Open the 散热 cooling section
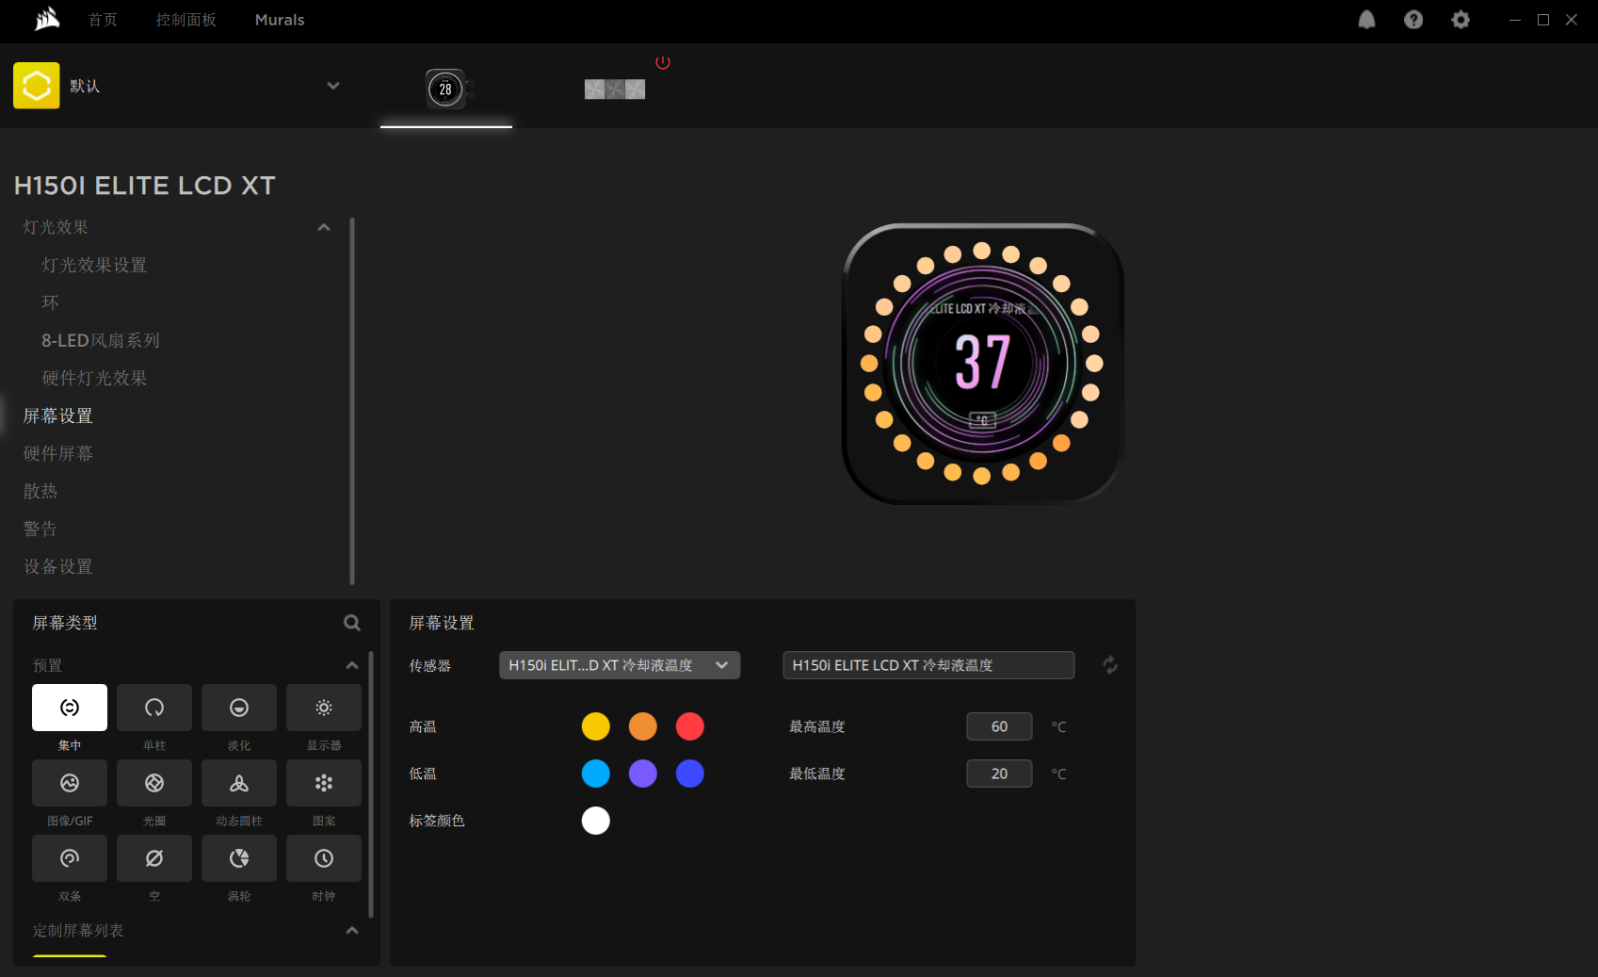1598x977 pixels. pos(41,491)
